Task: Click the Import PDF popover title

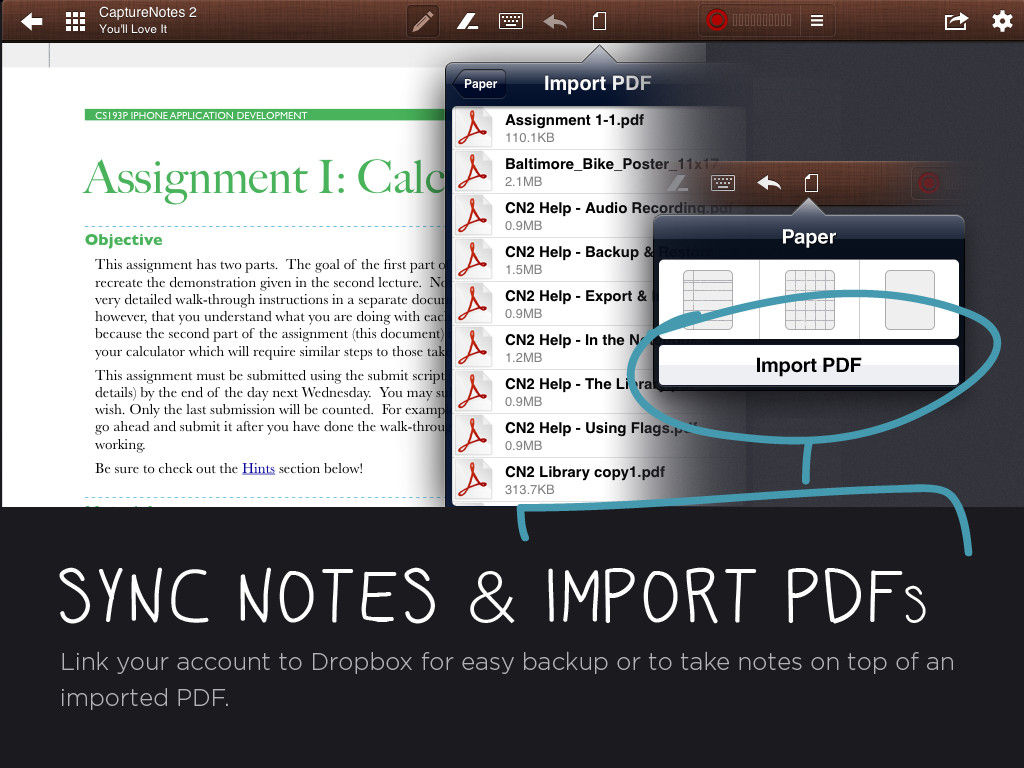Action: point(598,84)
